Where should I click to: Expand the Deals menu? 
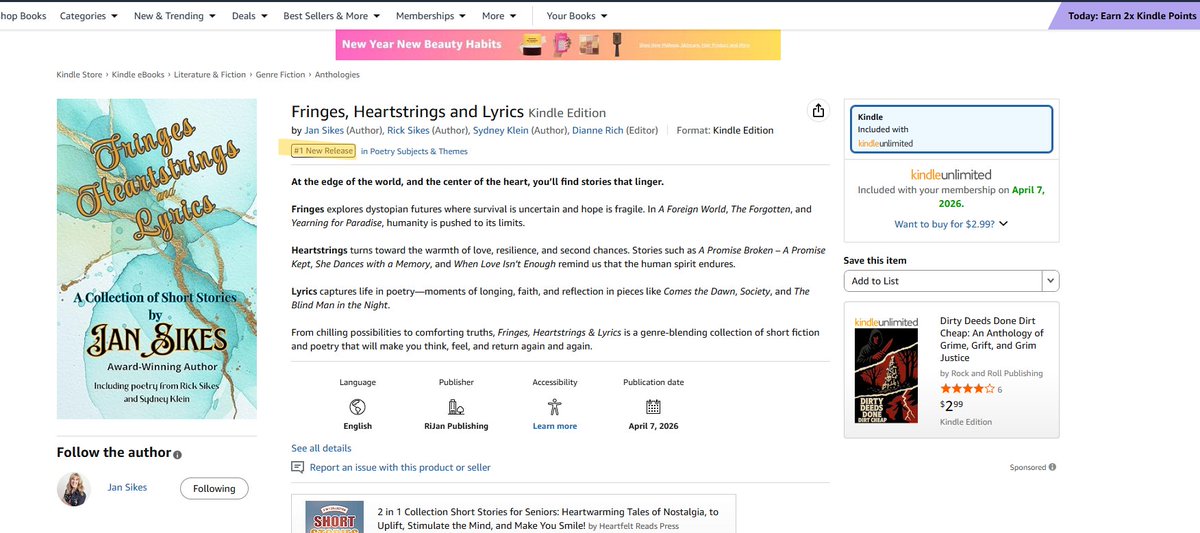(249, 16)
